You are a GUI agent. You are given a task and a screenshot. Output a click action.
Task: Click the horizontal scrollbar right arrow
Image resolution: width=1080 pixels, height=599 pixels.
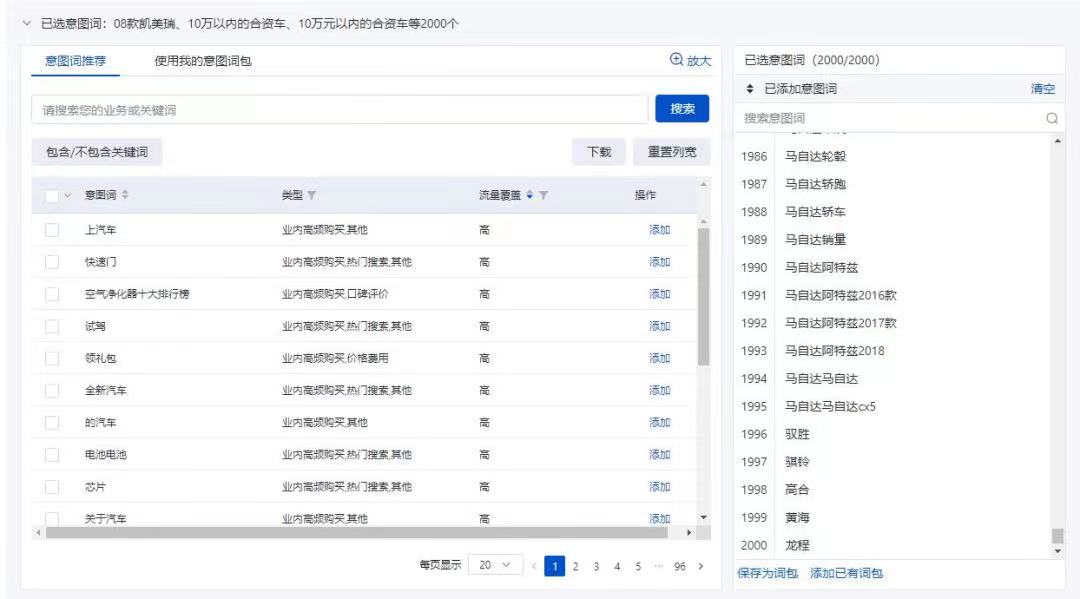point(689,533)
